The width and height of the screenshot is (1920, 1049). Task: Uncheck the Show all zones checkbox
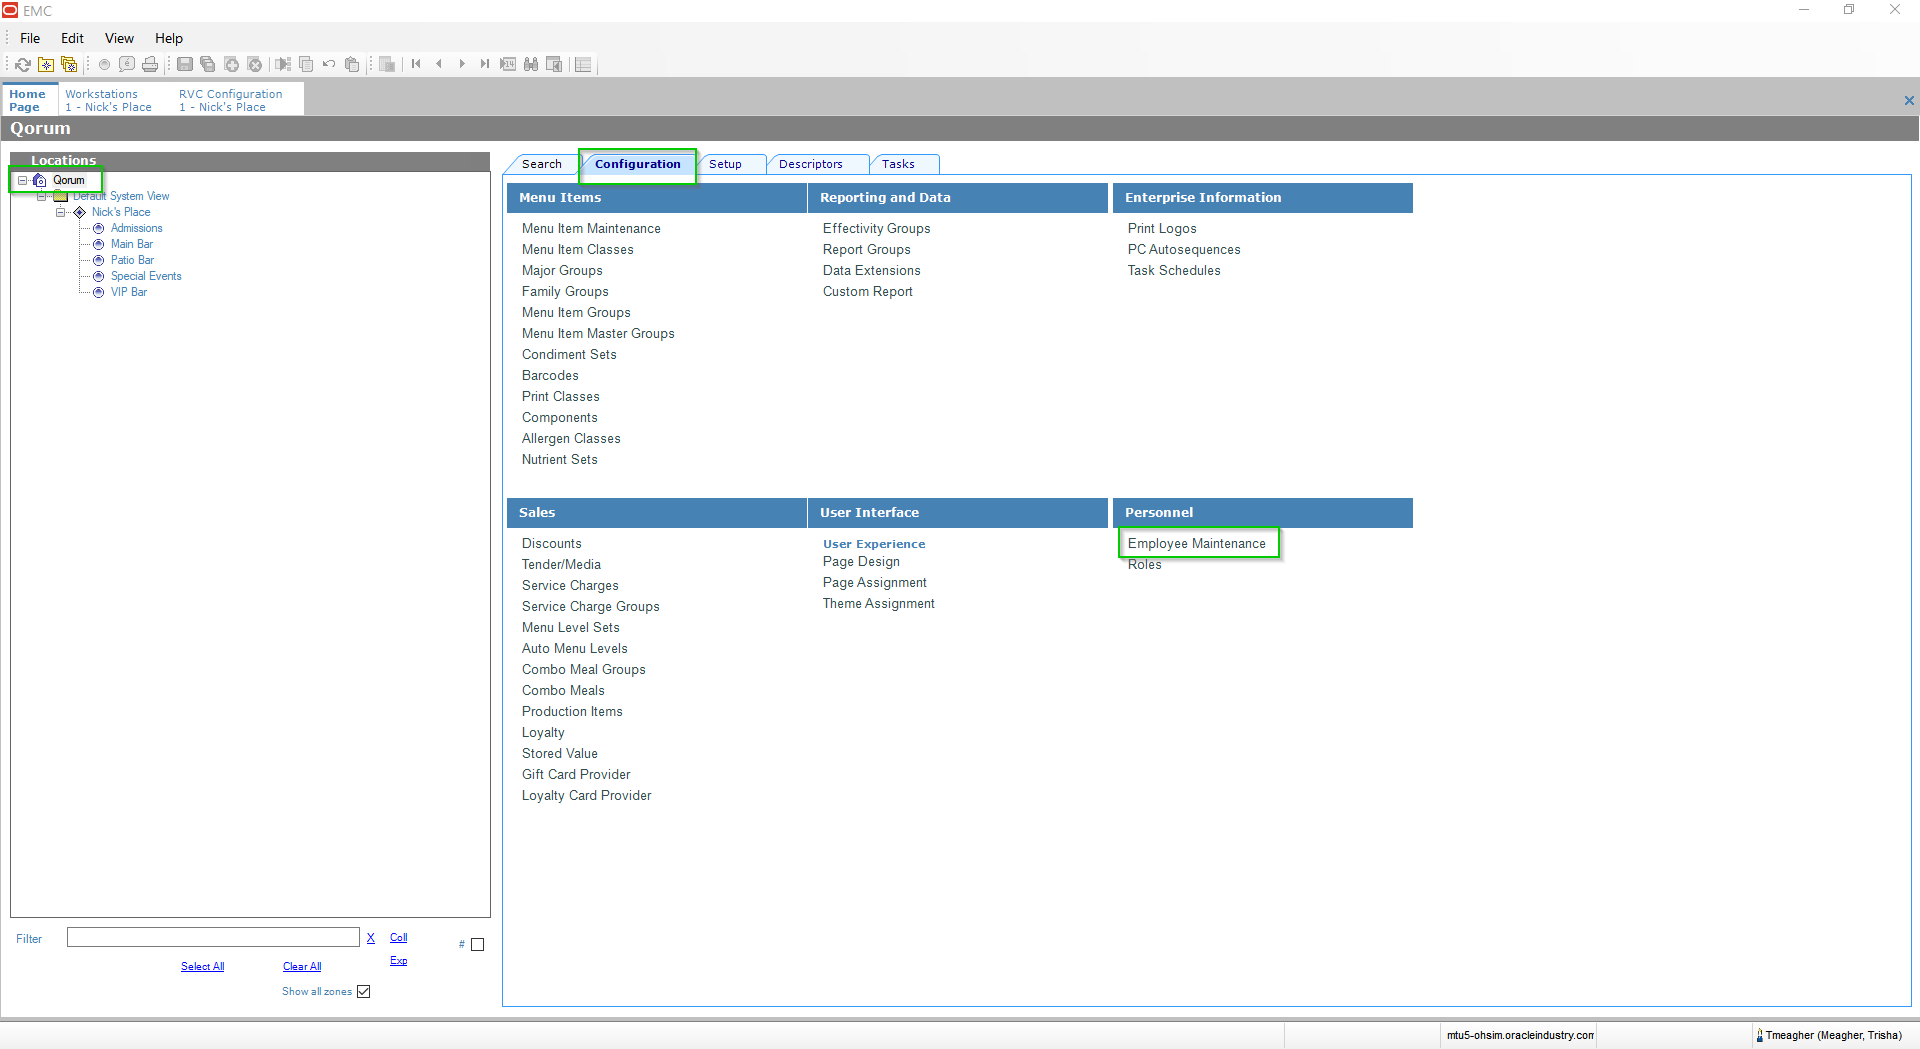click(x=363, y=991)
